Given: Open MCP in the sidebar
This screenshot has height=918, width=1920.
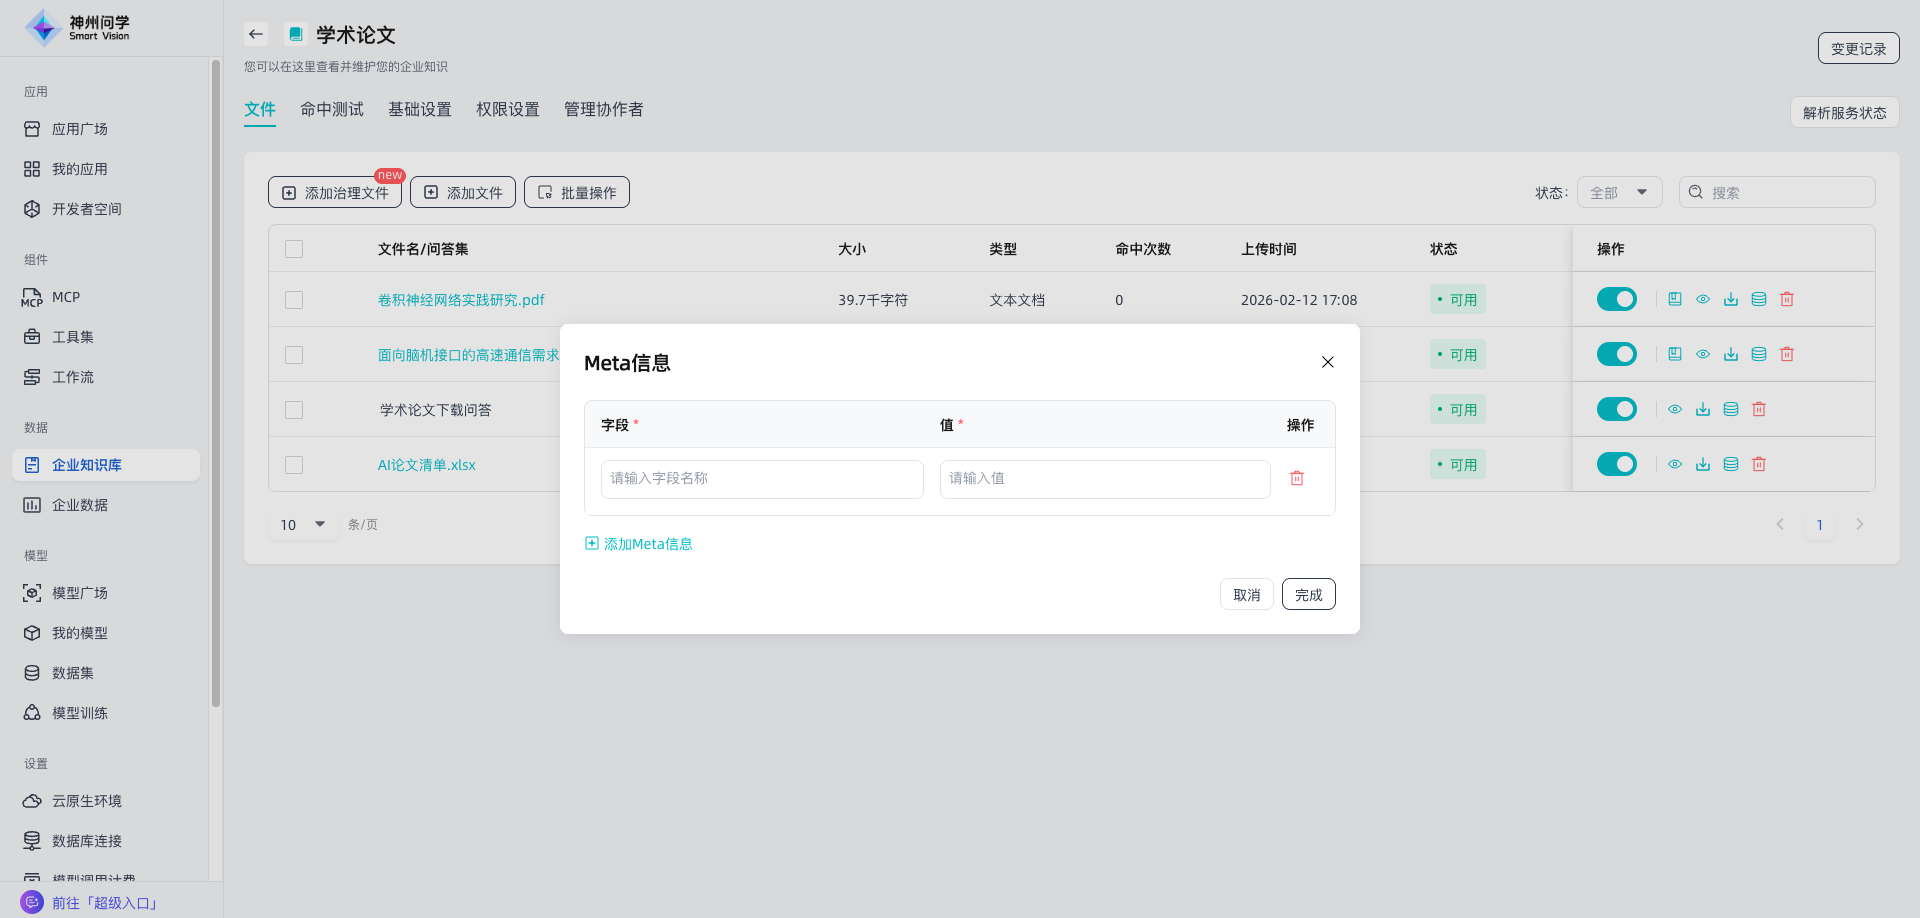Looking at the screenshot, I should point(66,297).
